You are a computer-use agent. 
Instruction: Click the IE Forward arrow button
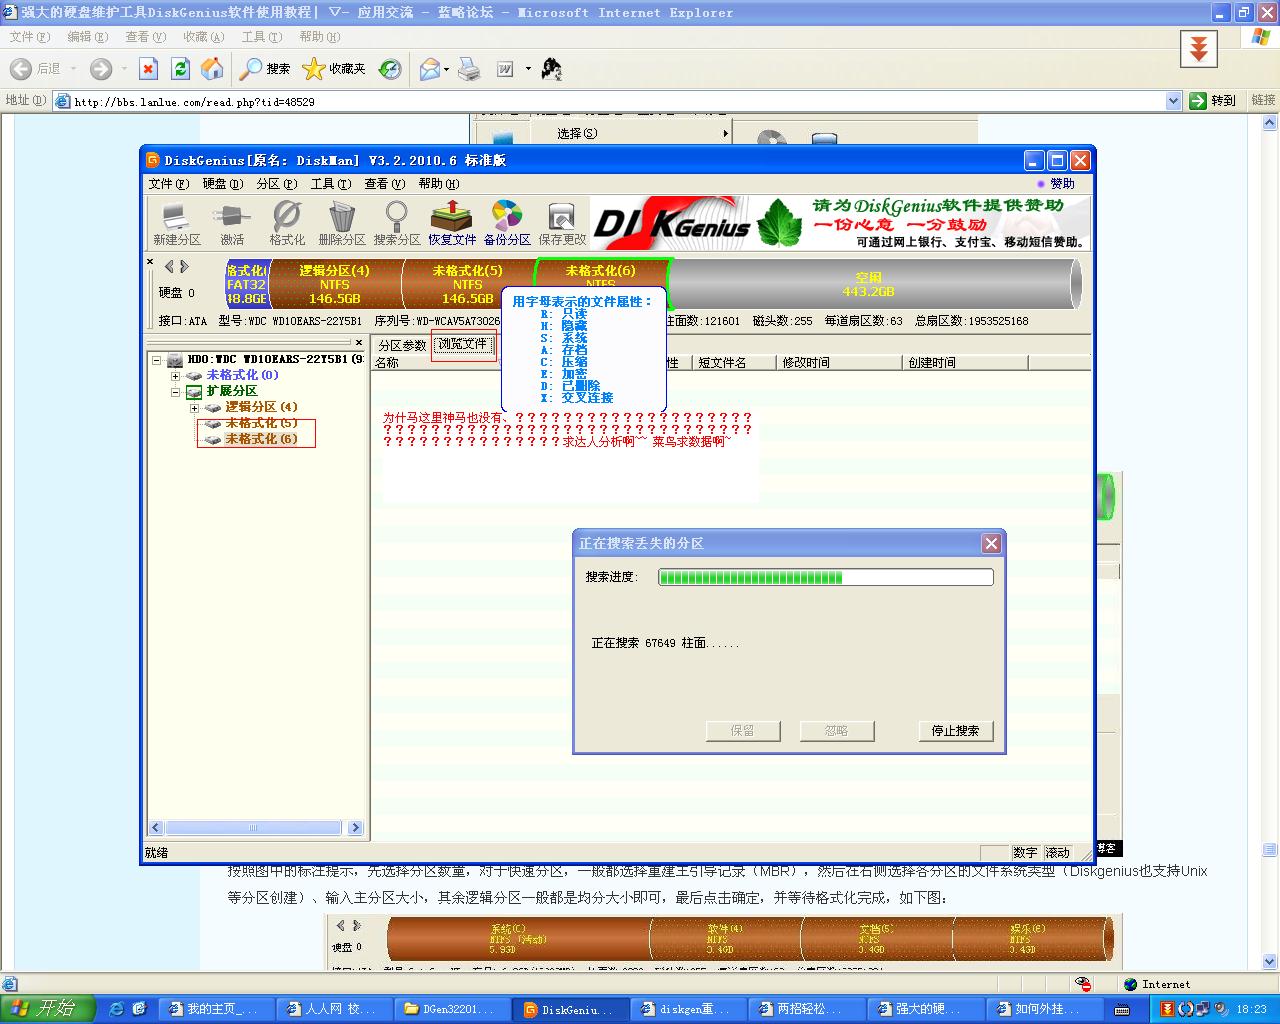point(101,69)
